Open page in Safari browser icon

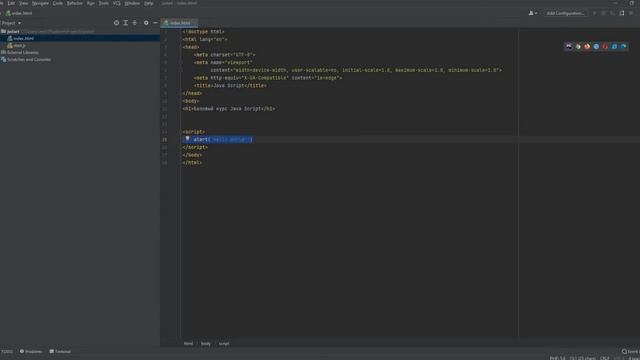pos(596,47)
